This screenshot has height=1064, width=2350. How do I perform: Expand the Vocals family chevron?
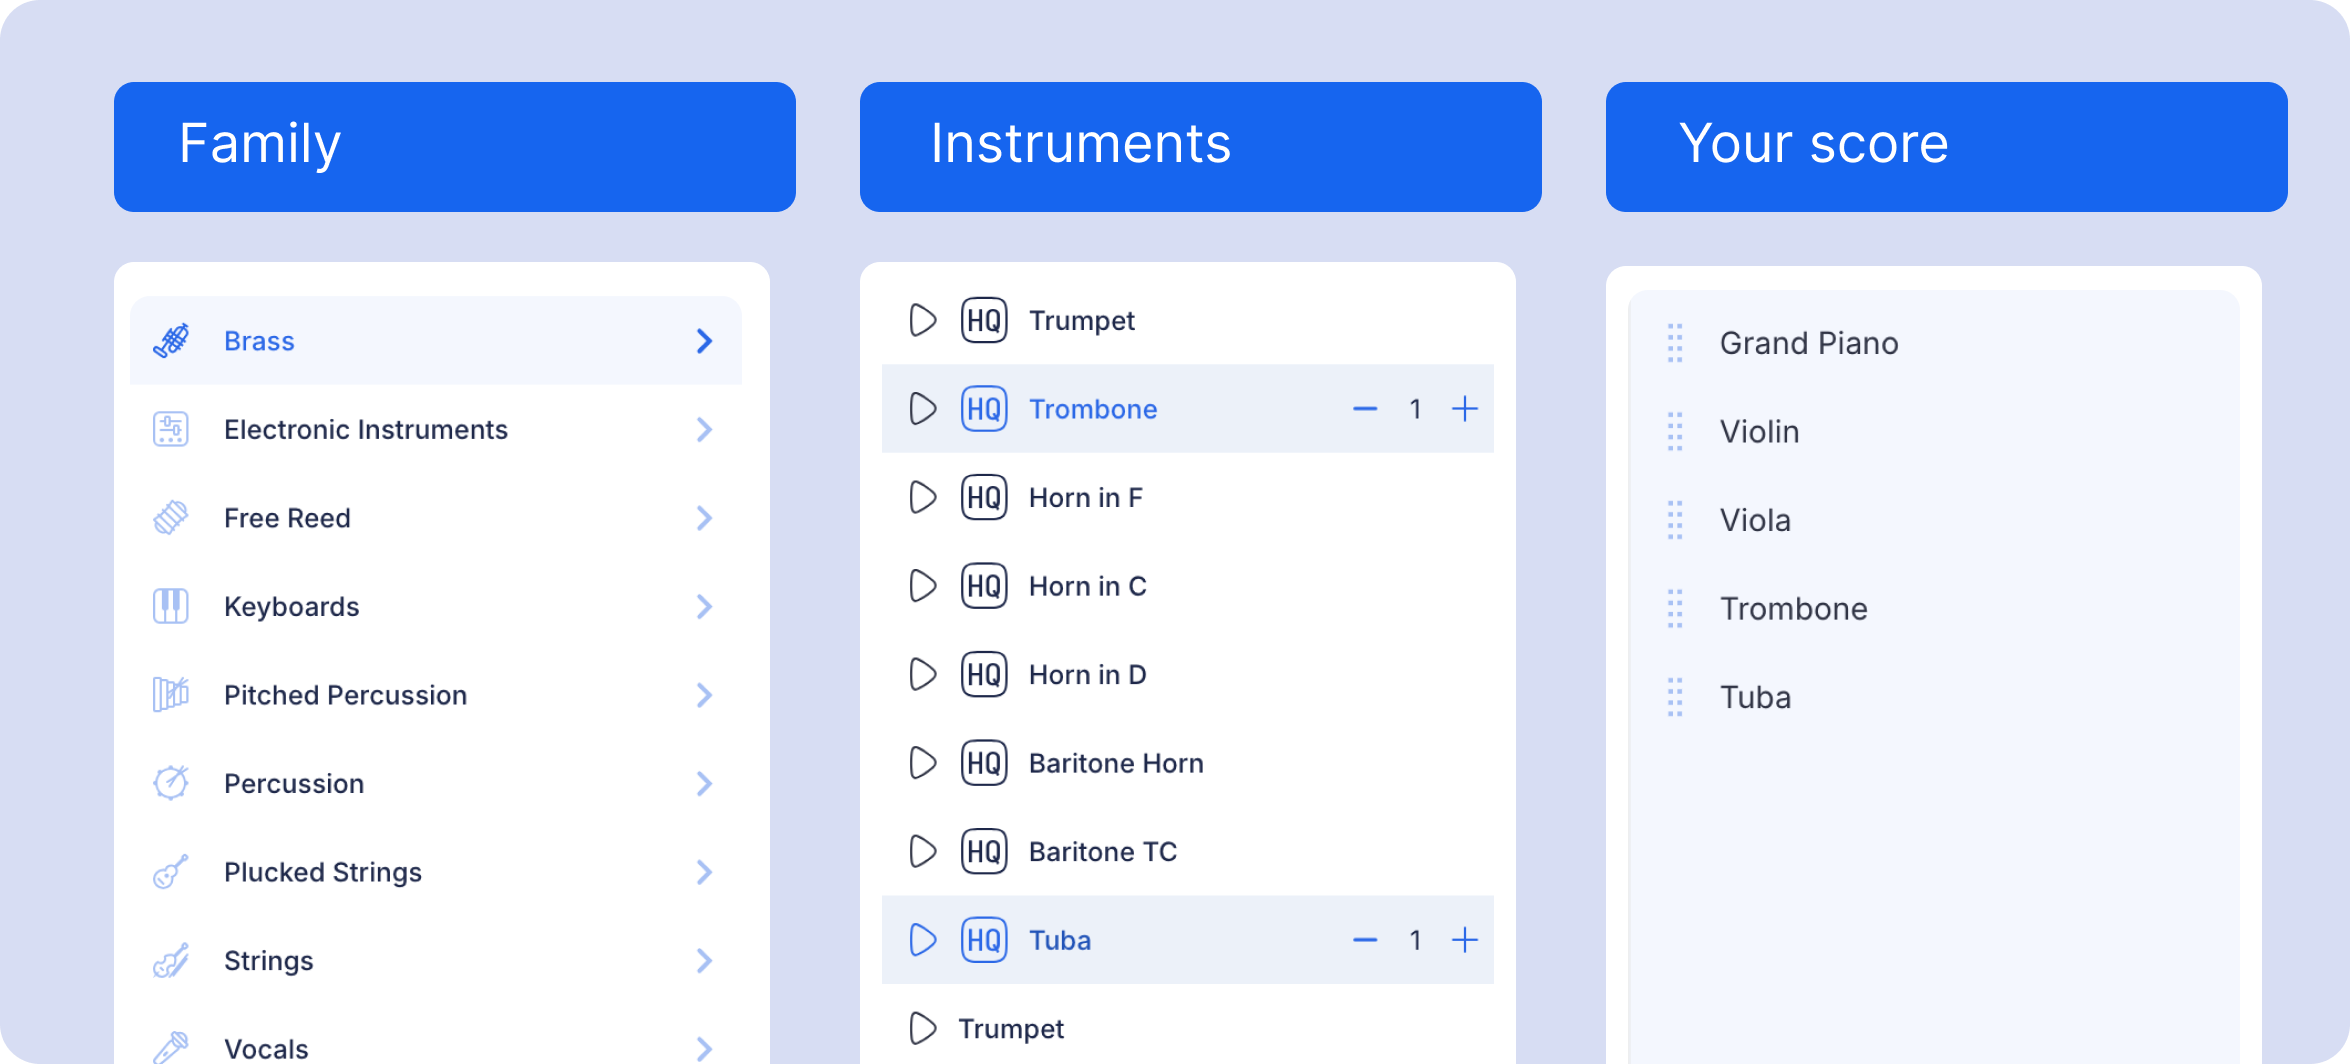click(x=705, y=1048)
